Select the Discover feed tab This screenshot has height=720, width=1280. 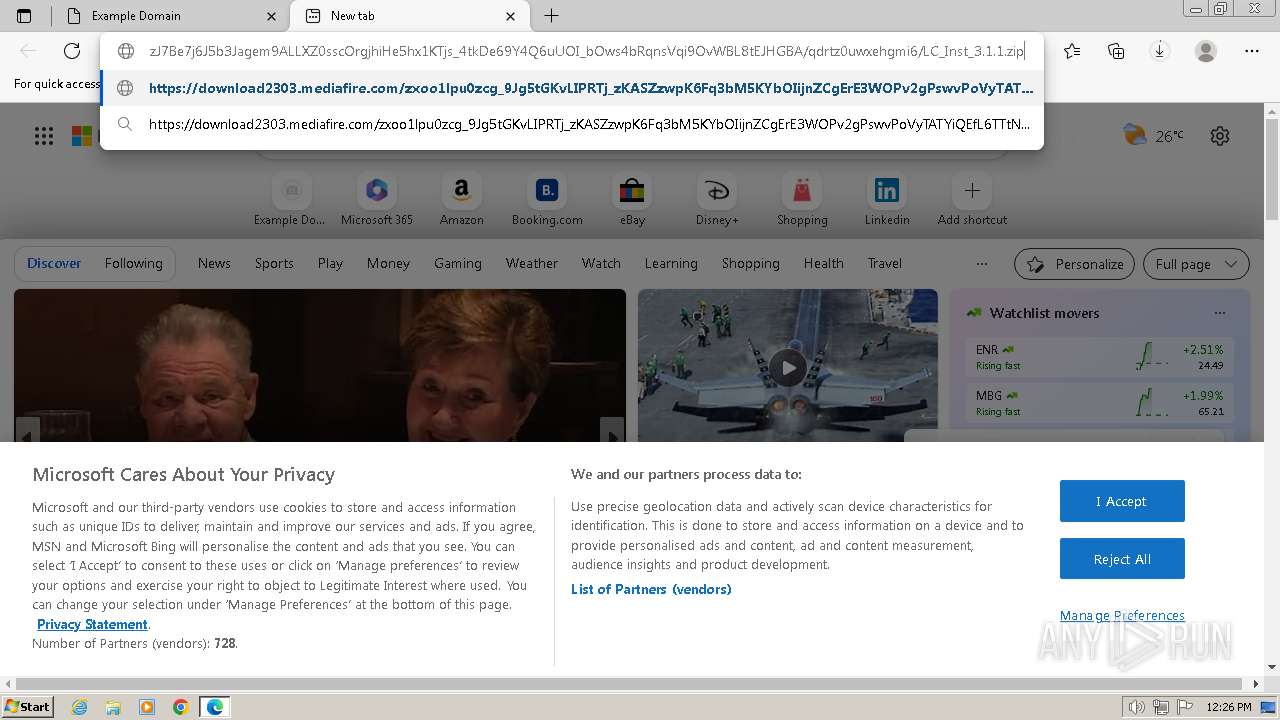54,263
